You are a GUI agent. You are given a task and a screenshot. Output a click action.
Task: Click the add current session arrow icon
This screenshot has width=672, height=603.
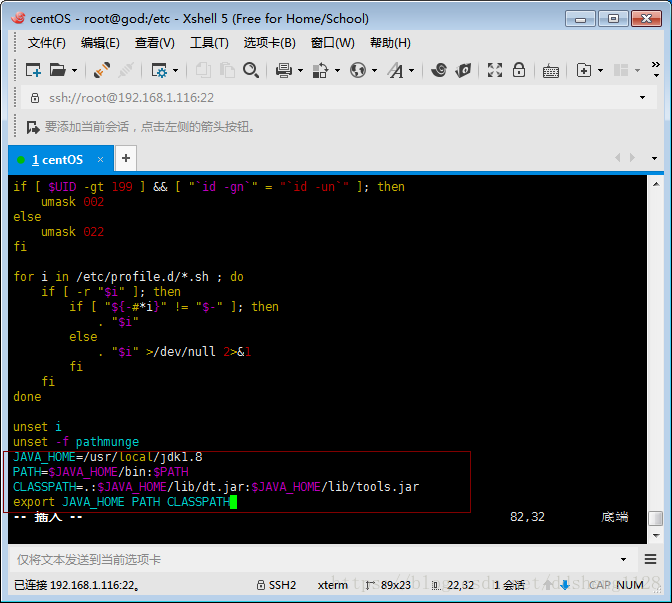click(x=33, y=127)
